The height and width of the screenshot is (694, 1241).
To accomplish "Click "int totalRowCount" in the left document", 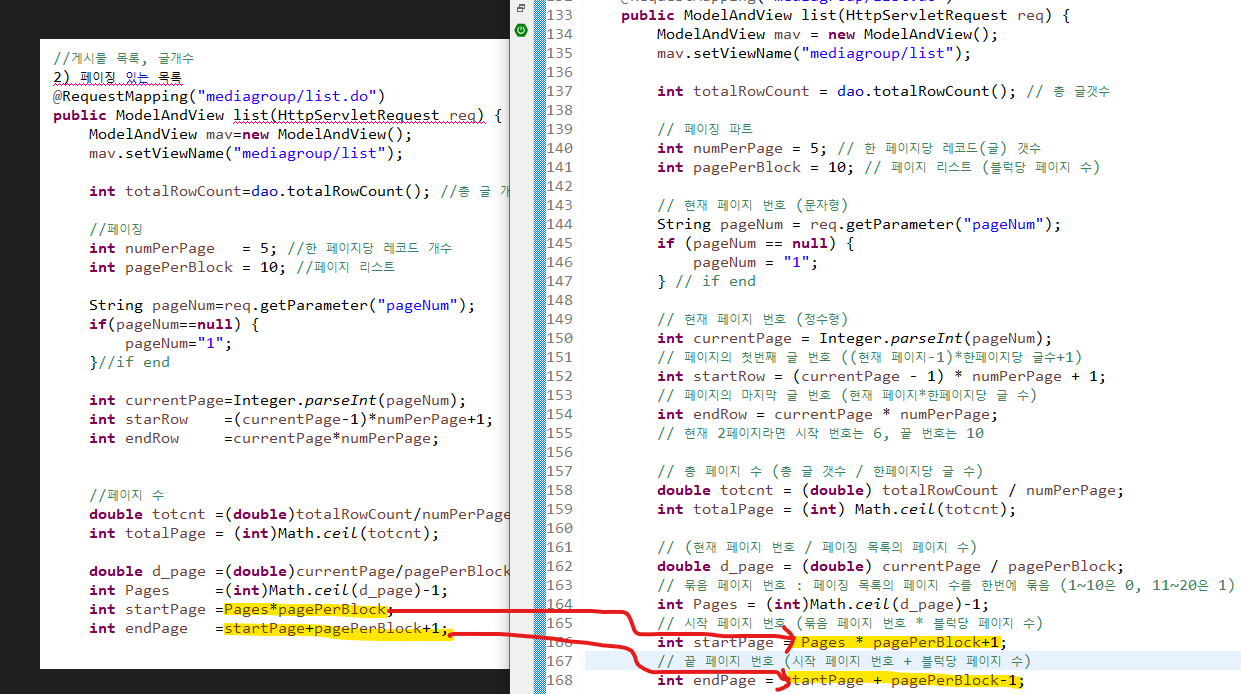I will [164, 192].
